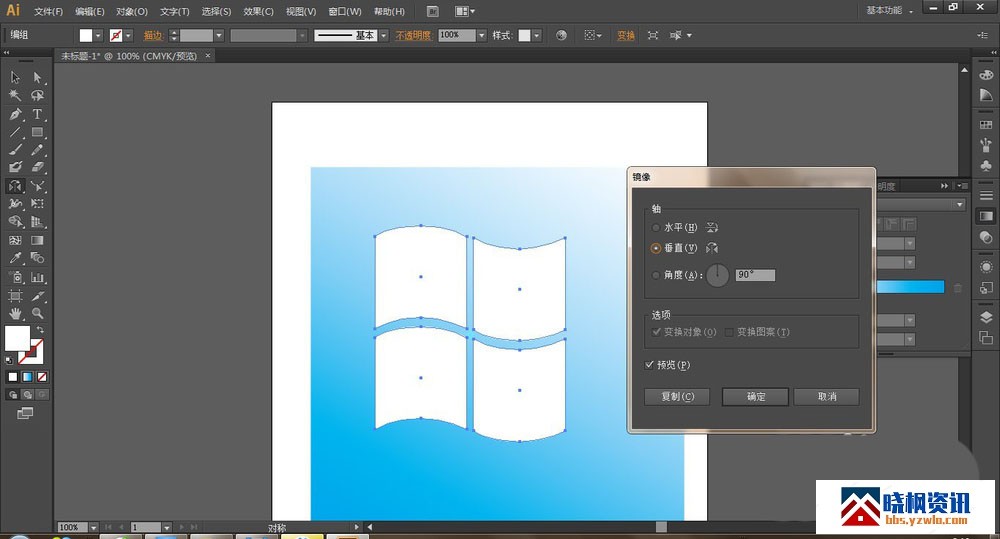Select the Selection (black arrow) tool
Viewport: 1000px width, 539px height.
[15, 77]
